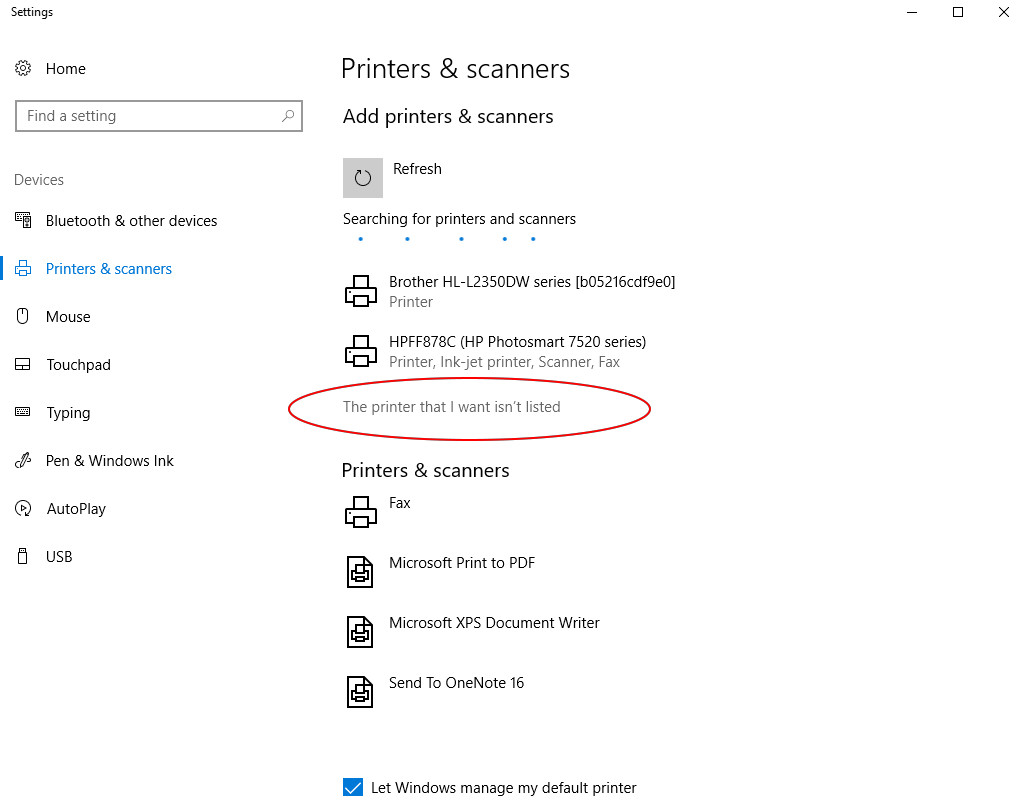This screenshot has height=796, width=1023.
Task: Open the Touchpad settings page
Action: 78,365
